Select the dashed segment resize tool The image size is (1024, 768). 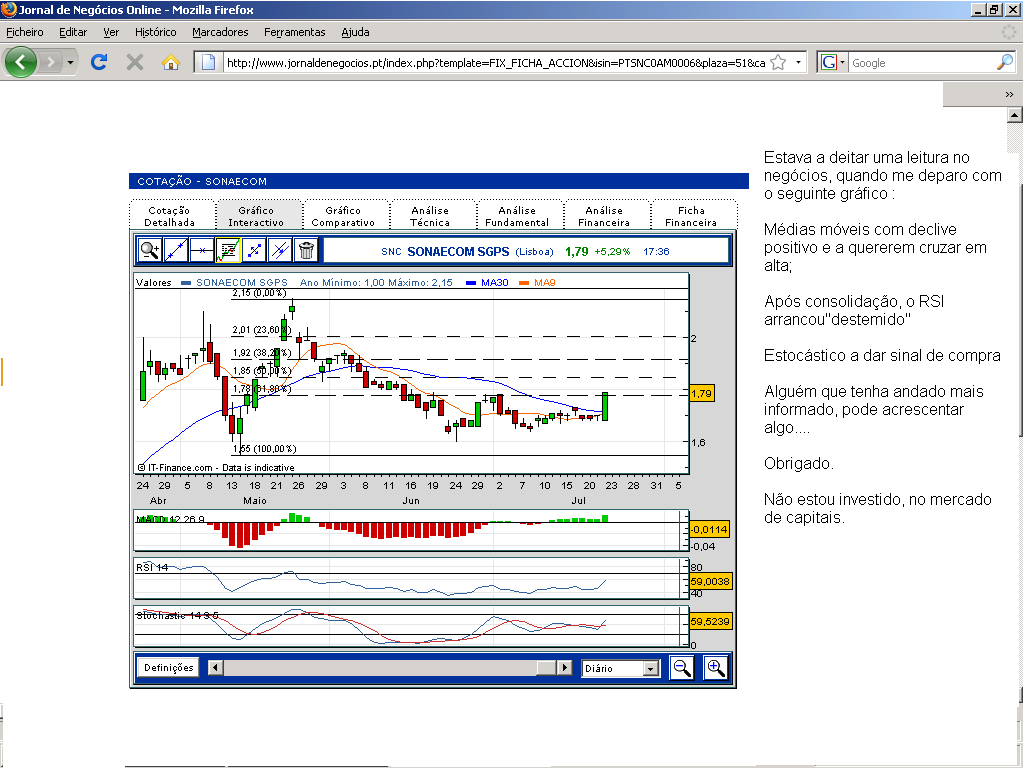(254, 250)
